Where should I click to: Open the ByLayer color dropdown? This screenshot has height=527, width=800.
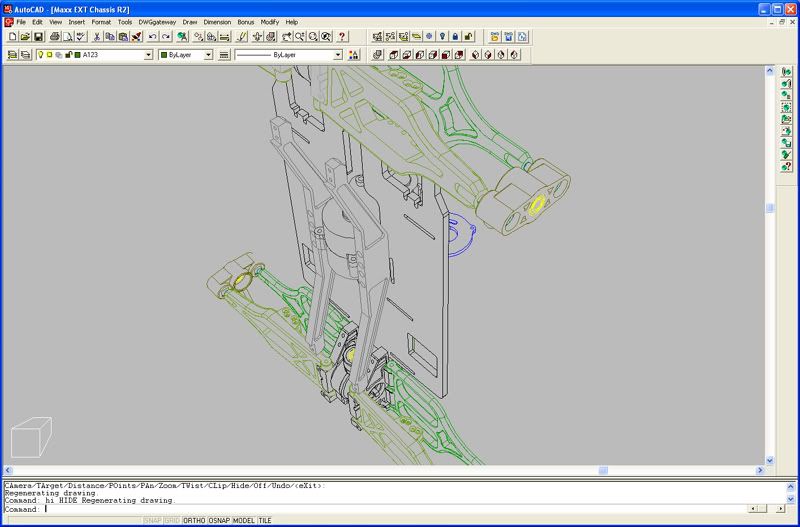[208, 55]
